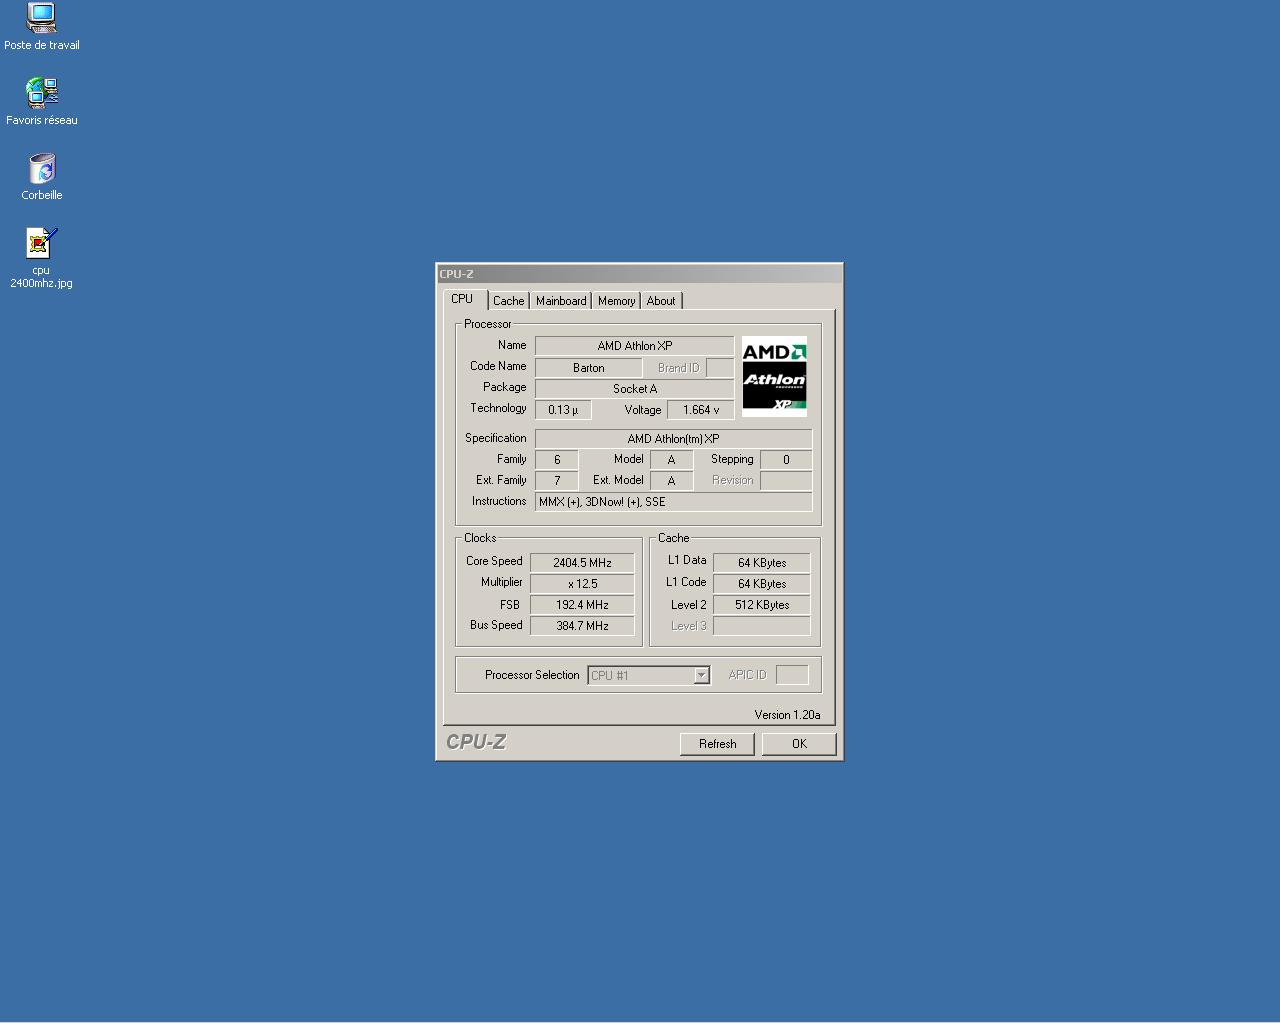The height and width of the screenshot is (1024, 1280).
Task: Click the Level 2 value 512 KBytes
Action: (762, 605)
